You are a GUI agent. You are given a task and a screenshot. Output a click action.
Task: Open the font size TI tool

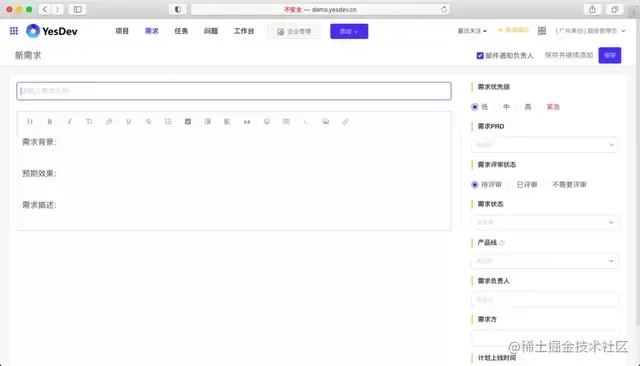pos(89,122)
